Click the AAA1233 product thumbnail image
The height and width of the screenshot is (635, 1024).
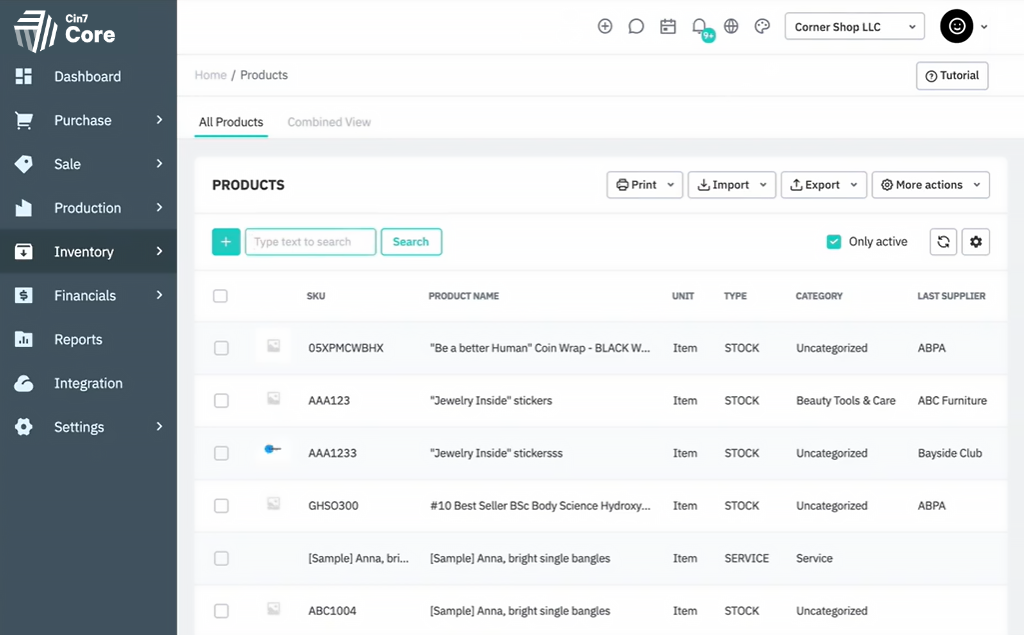[273, 449]
